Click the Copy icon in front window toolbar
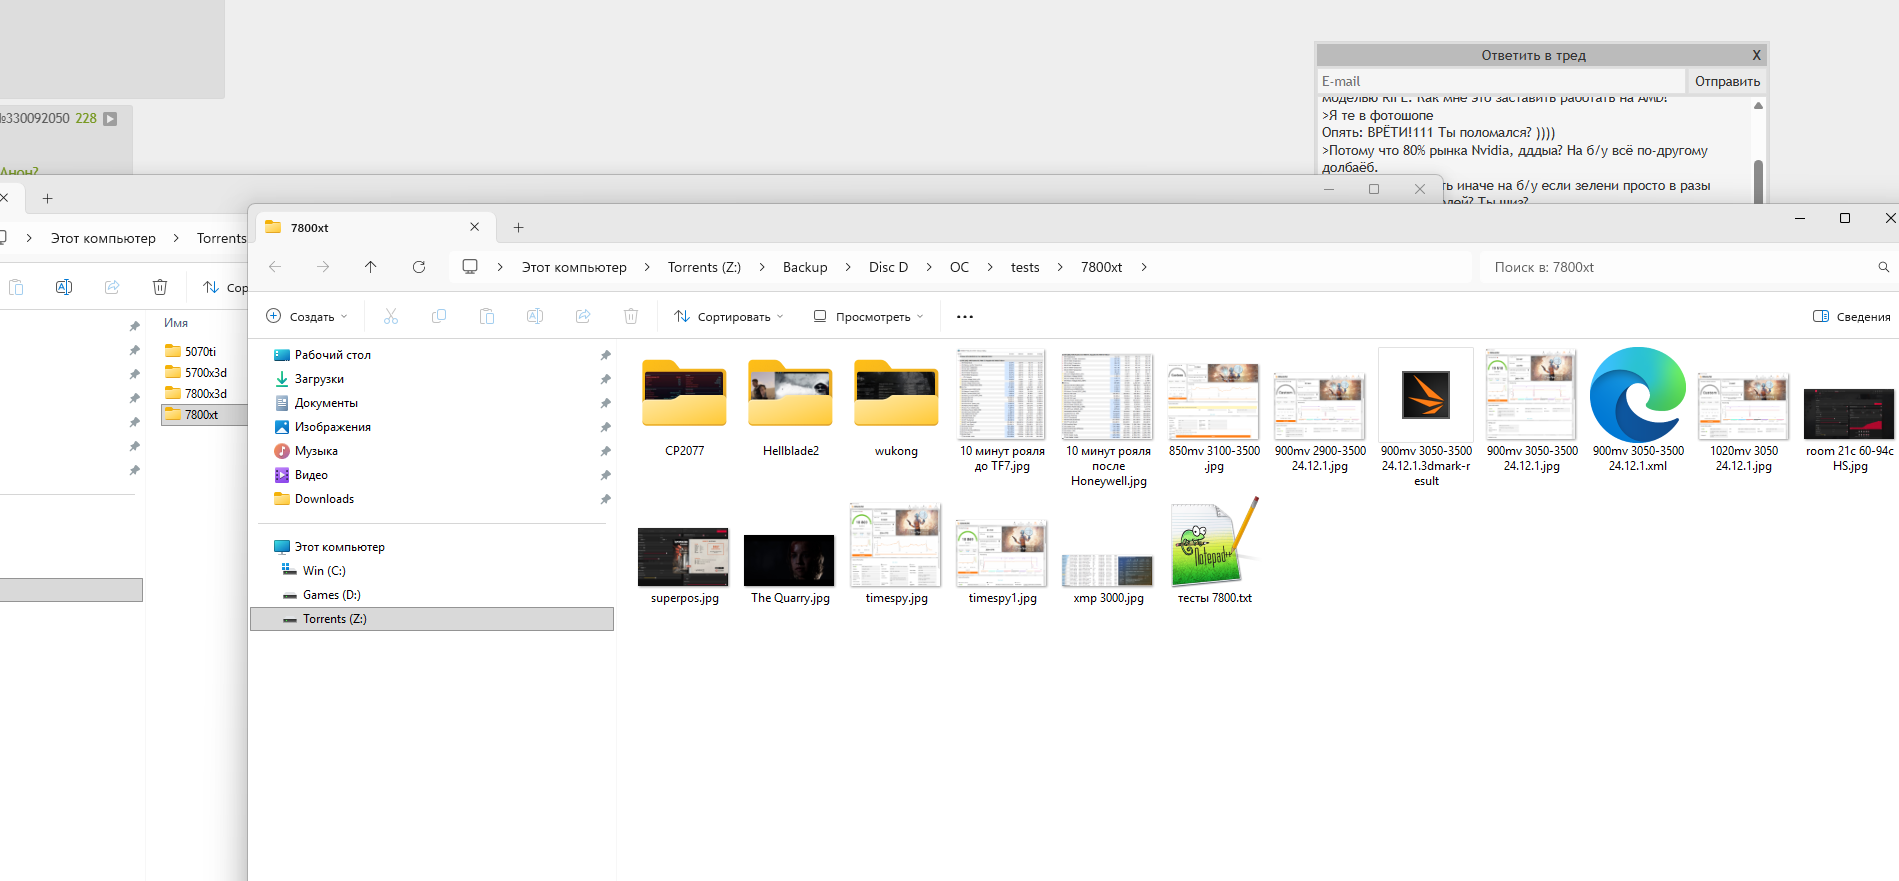The image size is (1899, 881). click(439, 317)
